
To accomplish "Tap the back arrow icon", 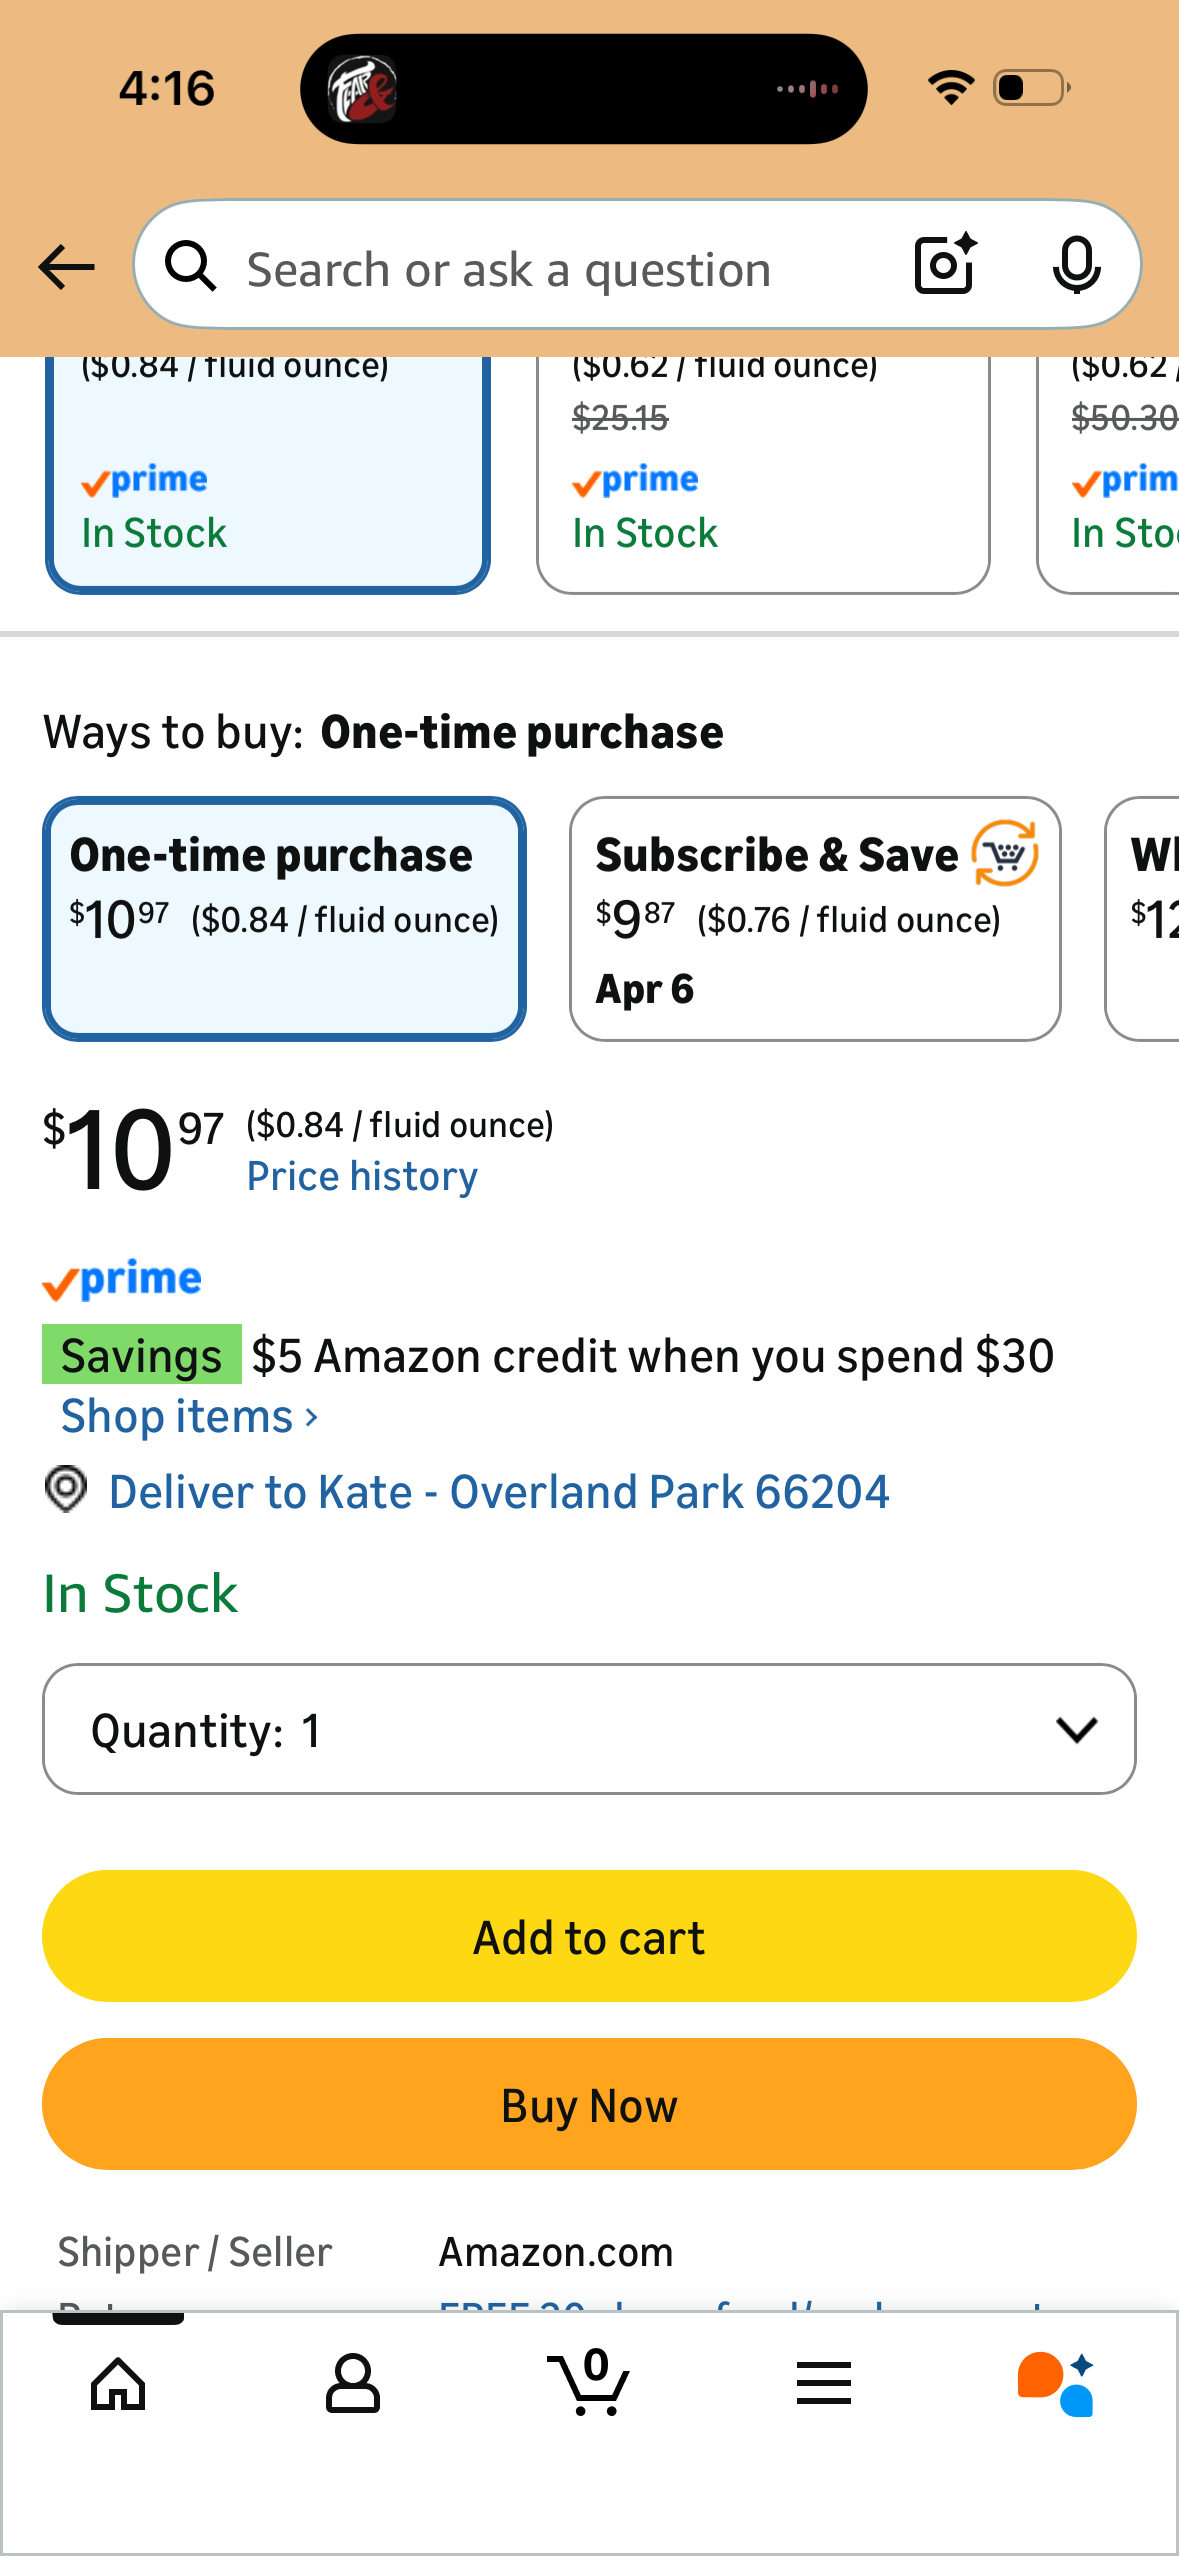I will 66,267.
